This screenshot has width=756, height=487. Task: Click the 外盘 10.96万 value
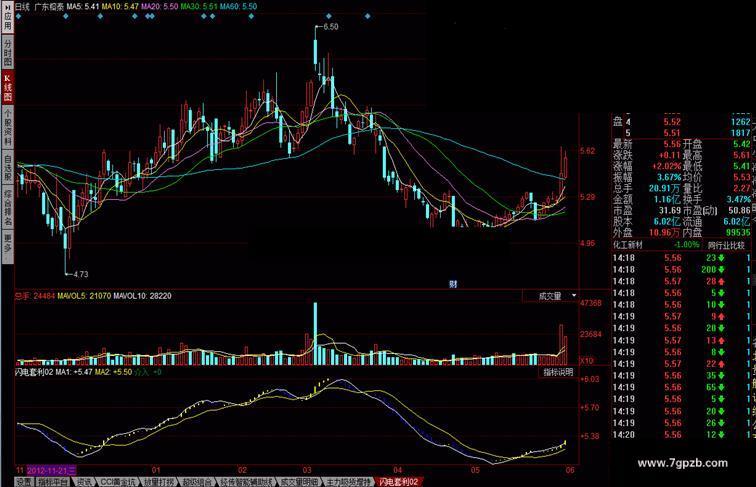pos(665,233)
